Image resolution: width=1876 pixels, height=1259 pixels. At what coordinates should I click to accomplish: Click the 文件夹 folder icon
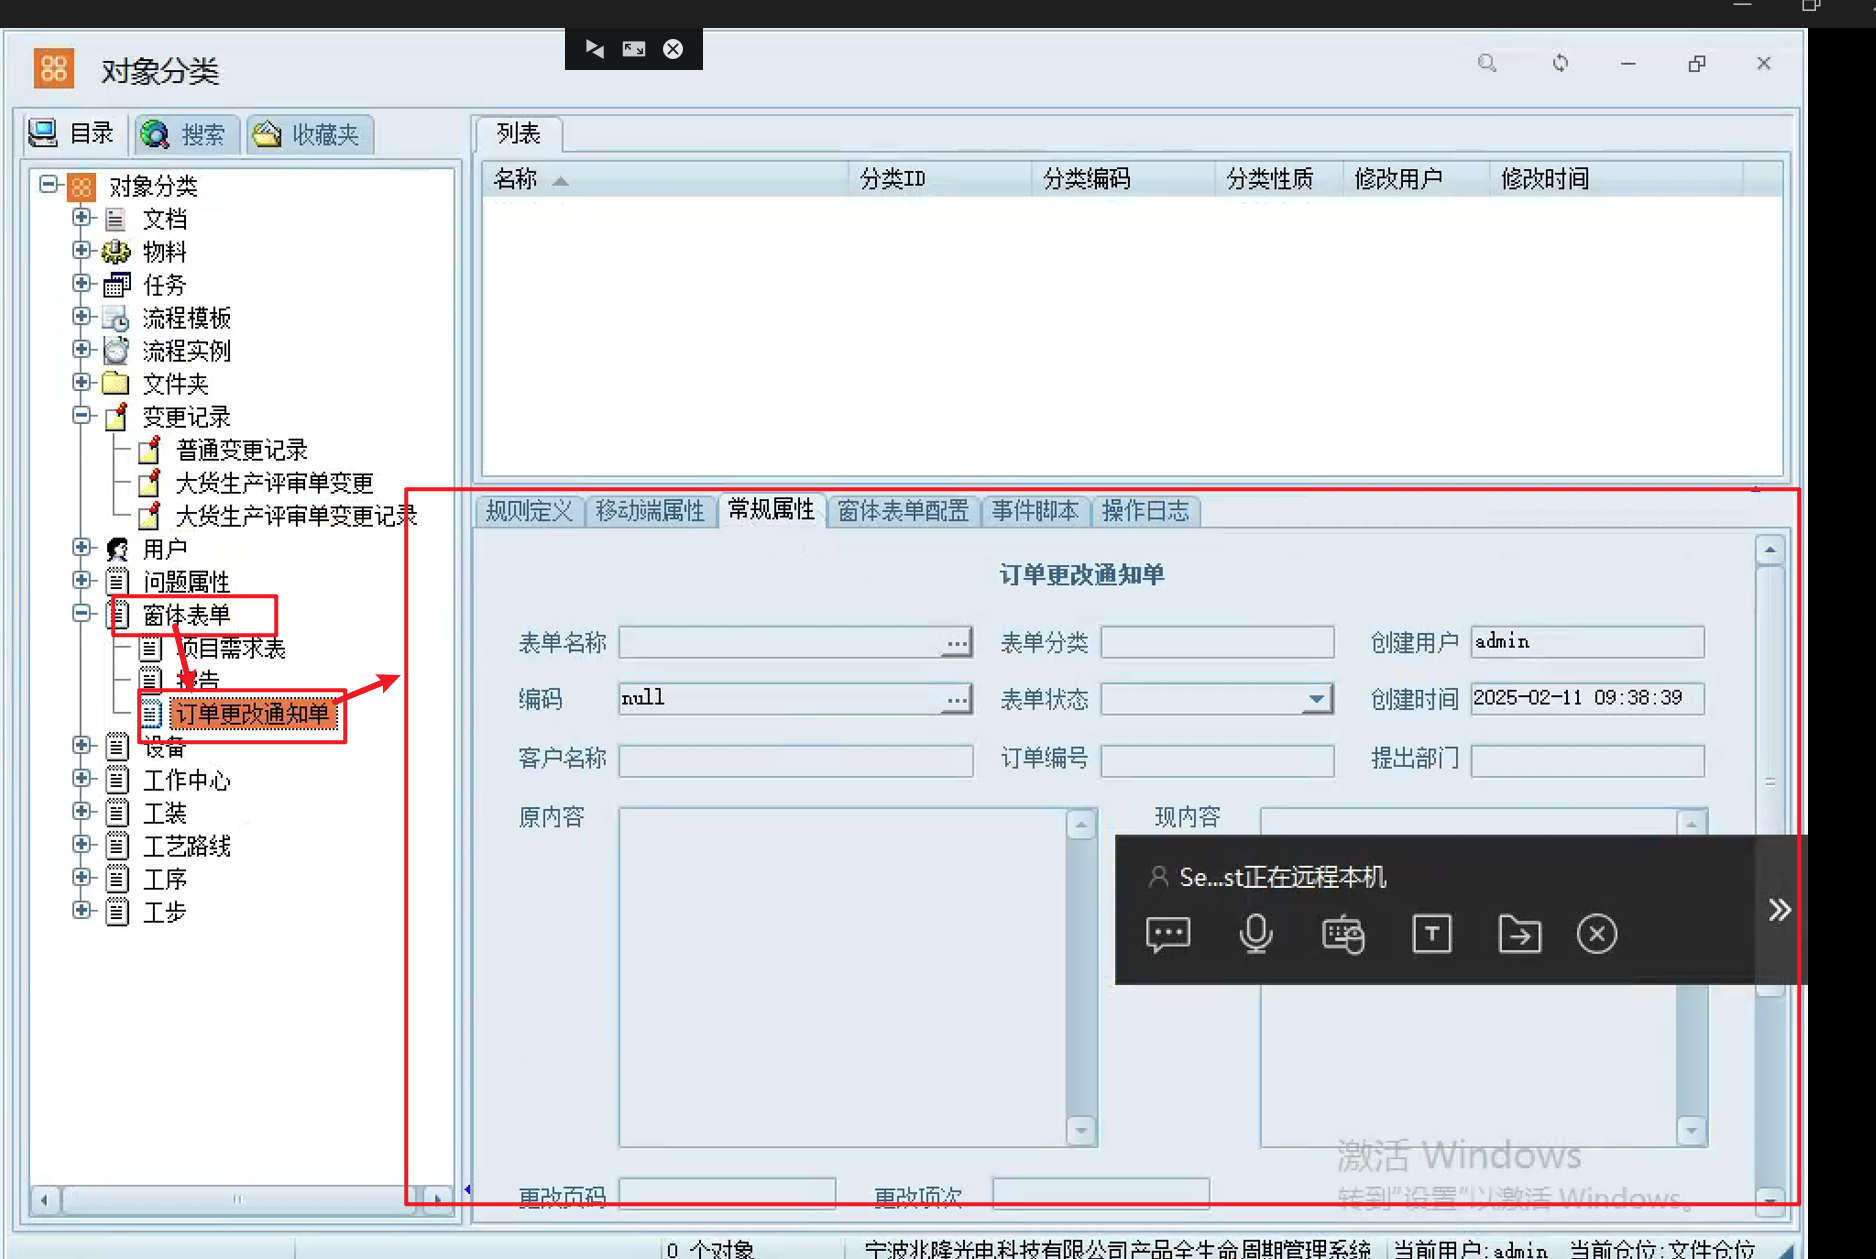tap(116, 383)
